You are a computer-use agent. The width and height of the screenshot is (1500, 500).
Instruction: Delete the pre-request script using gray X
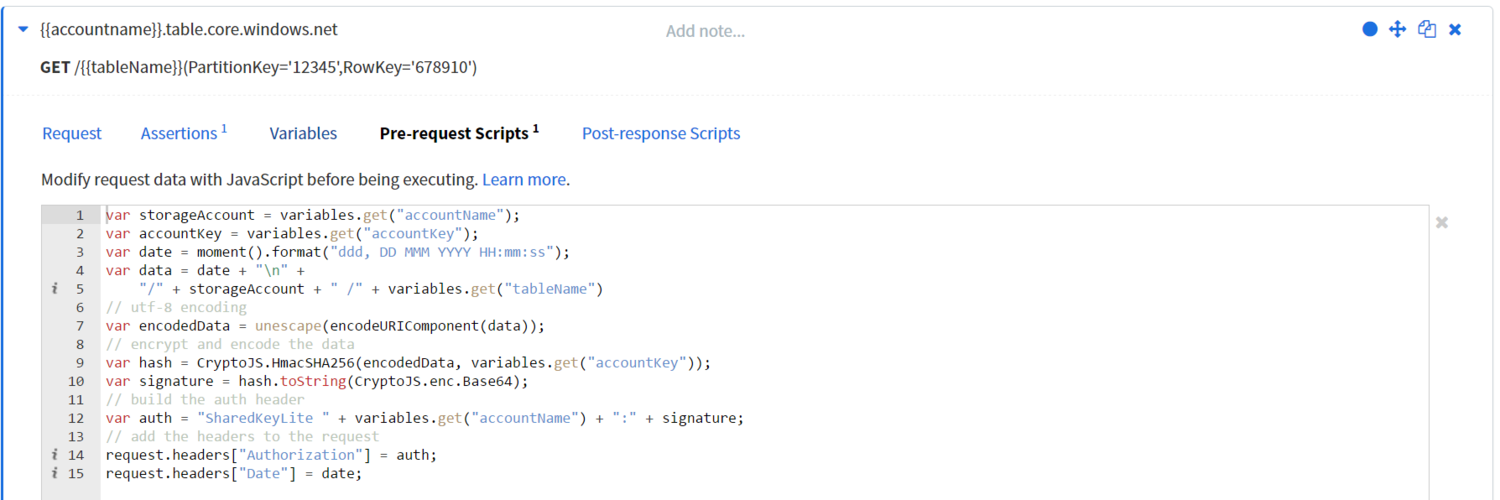pos(1442,222)
